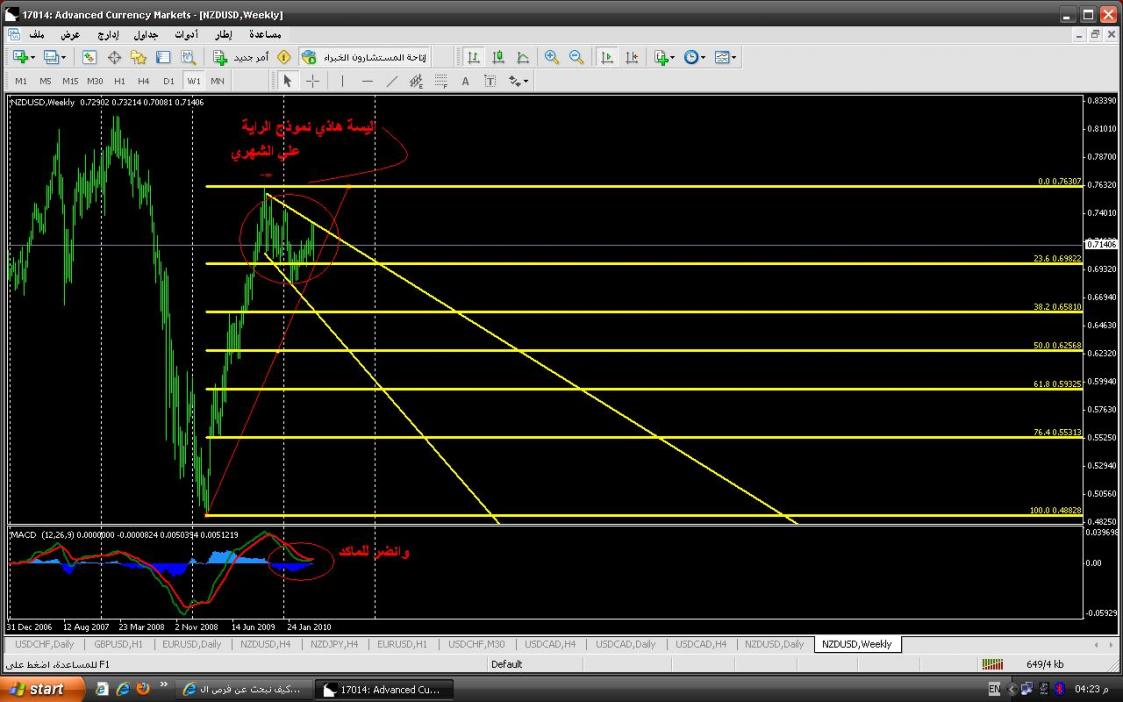Draw a vertical line tool
The image size is (1123, 702).
click(x=342, y=81)
